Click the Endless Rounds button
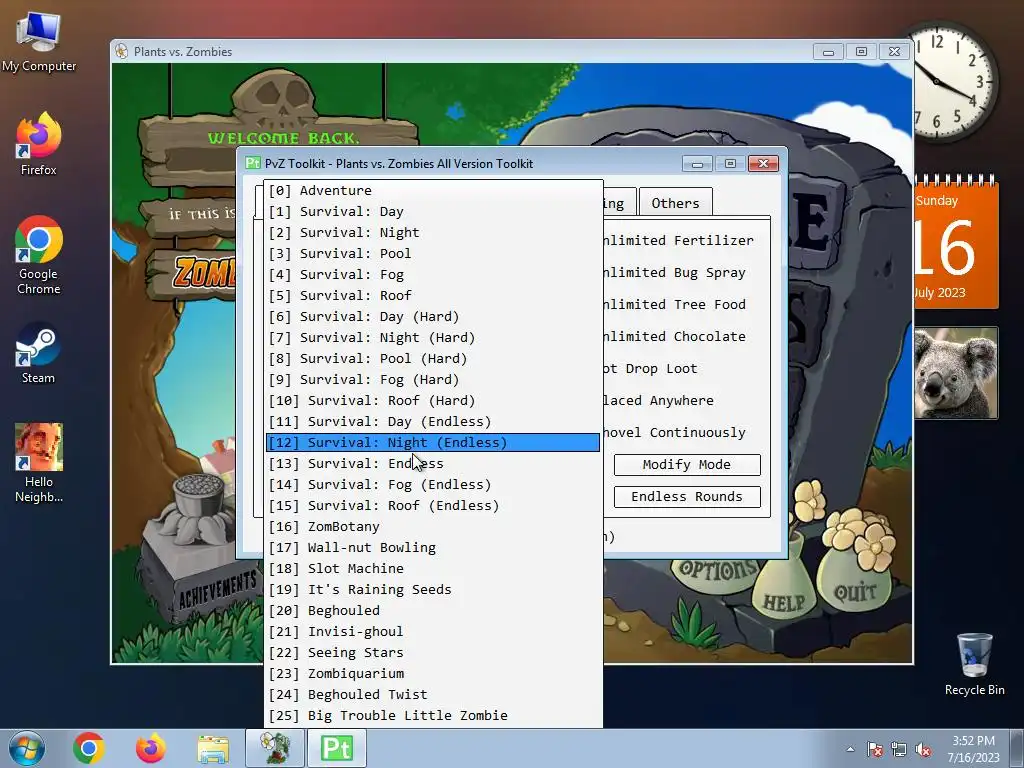The image size is (1024, 768). tap(687, 496)
